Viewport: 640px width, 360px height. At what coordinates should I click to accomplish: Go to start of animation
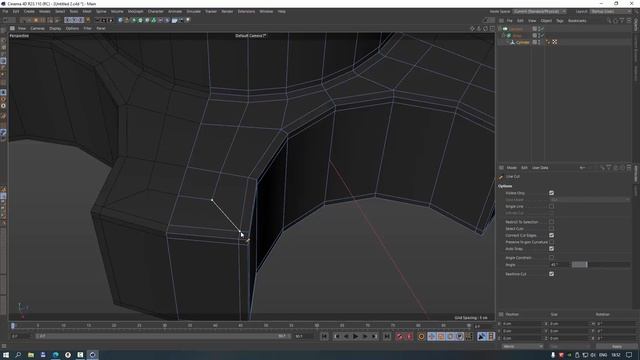tap(324, 336)
